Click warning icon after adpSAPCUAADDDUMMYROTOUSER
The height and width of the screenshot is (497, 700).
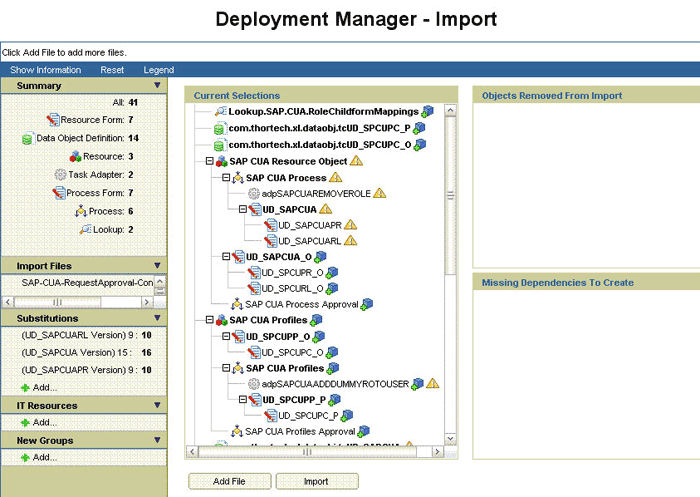coord(433,383)
